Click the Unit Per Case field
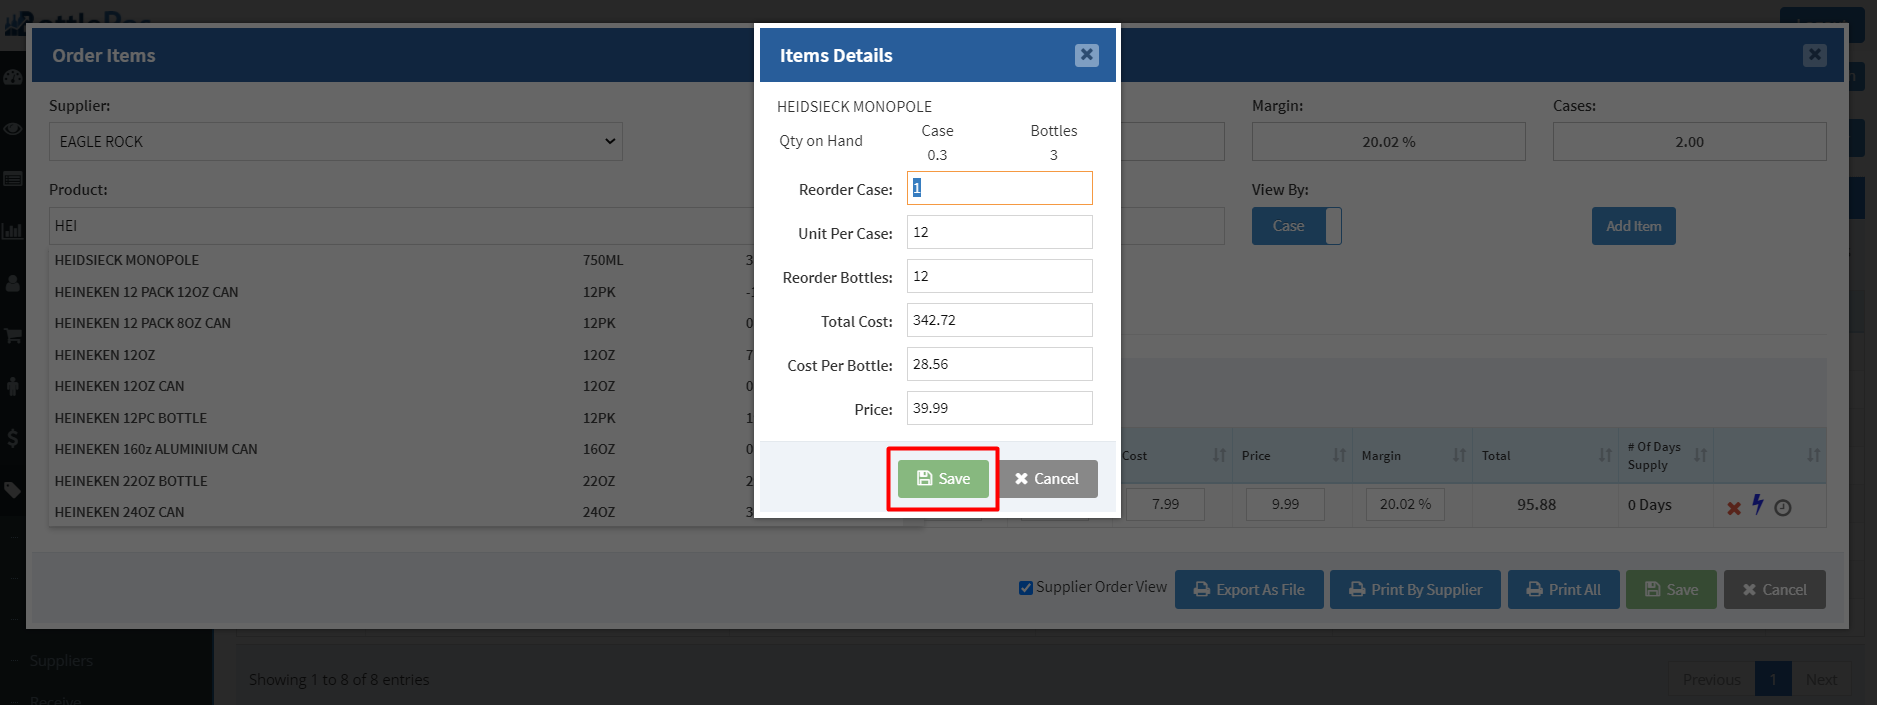1877x705 pixels. (x=999, y=232)
